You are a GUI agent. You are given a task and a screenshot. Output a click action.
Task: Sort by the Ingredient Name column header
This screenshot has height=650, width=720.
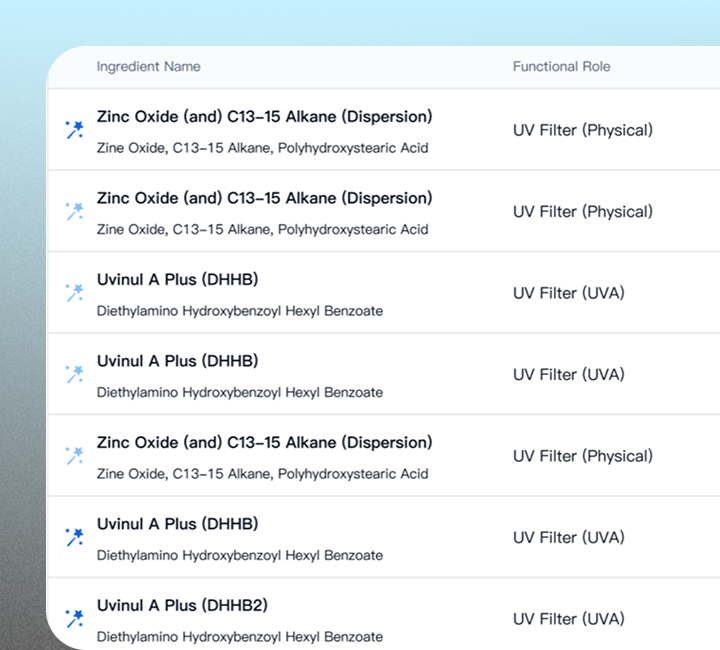pos(148,67)
